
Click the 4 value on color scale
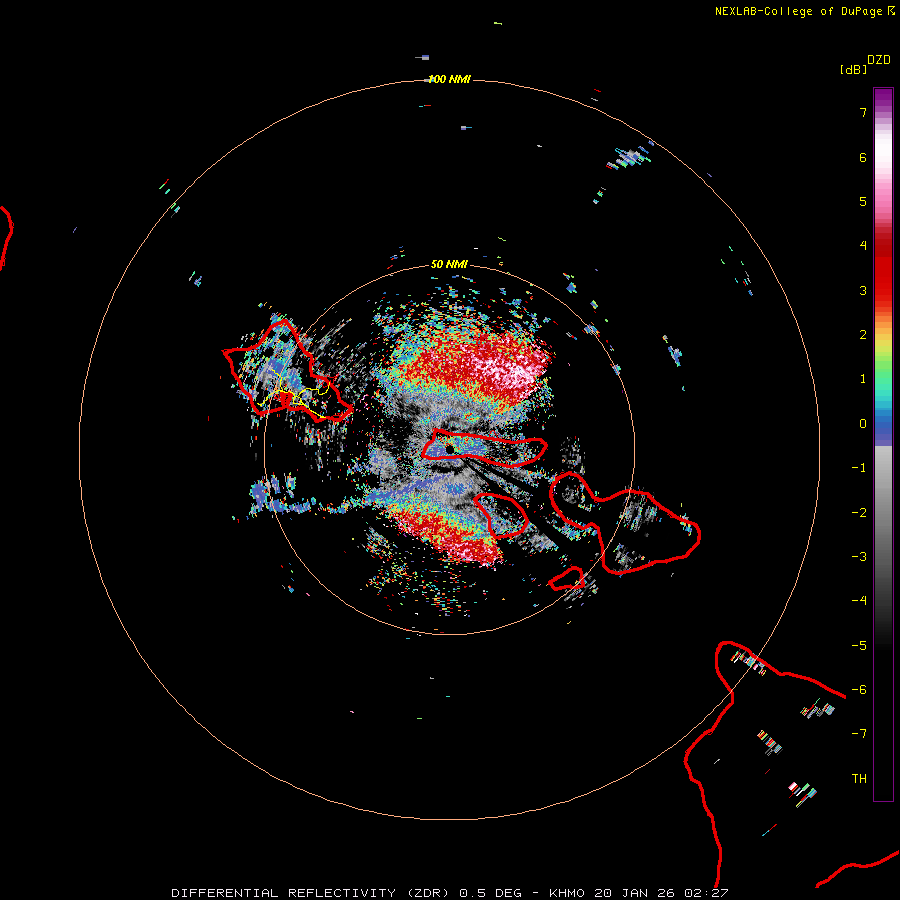[863, 246]
